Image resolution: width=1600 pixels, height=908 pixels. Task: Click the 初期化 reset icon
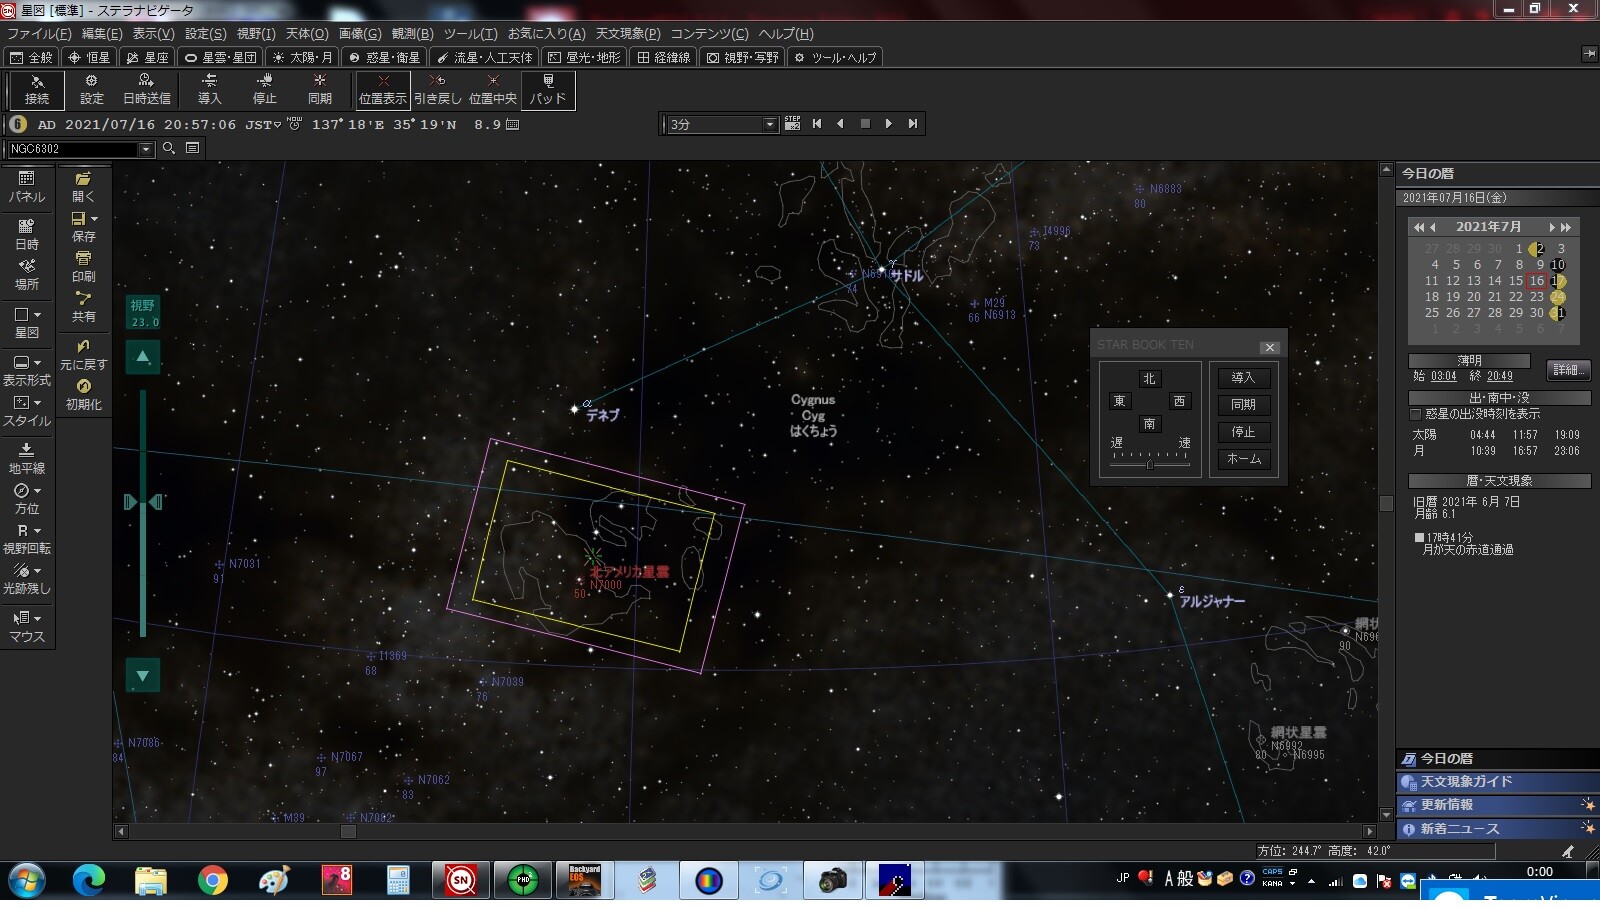[x=84, y=395]
